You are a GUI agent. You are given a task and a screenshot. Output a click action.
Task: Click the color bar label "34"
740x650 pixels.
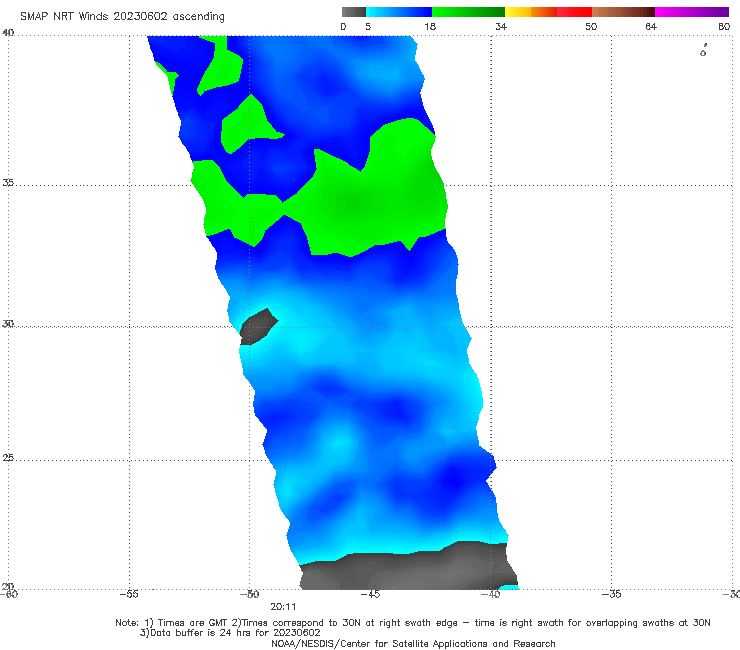click(501, 26)
